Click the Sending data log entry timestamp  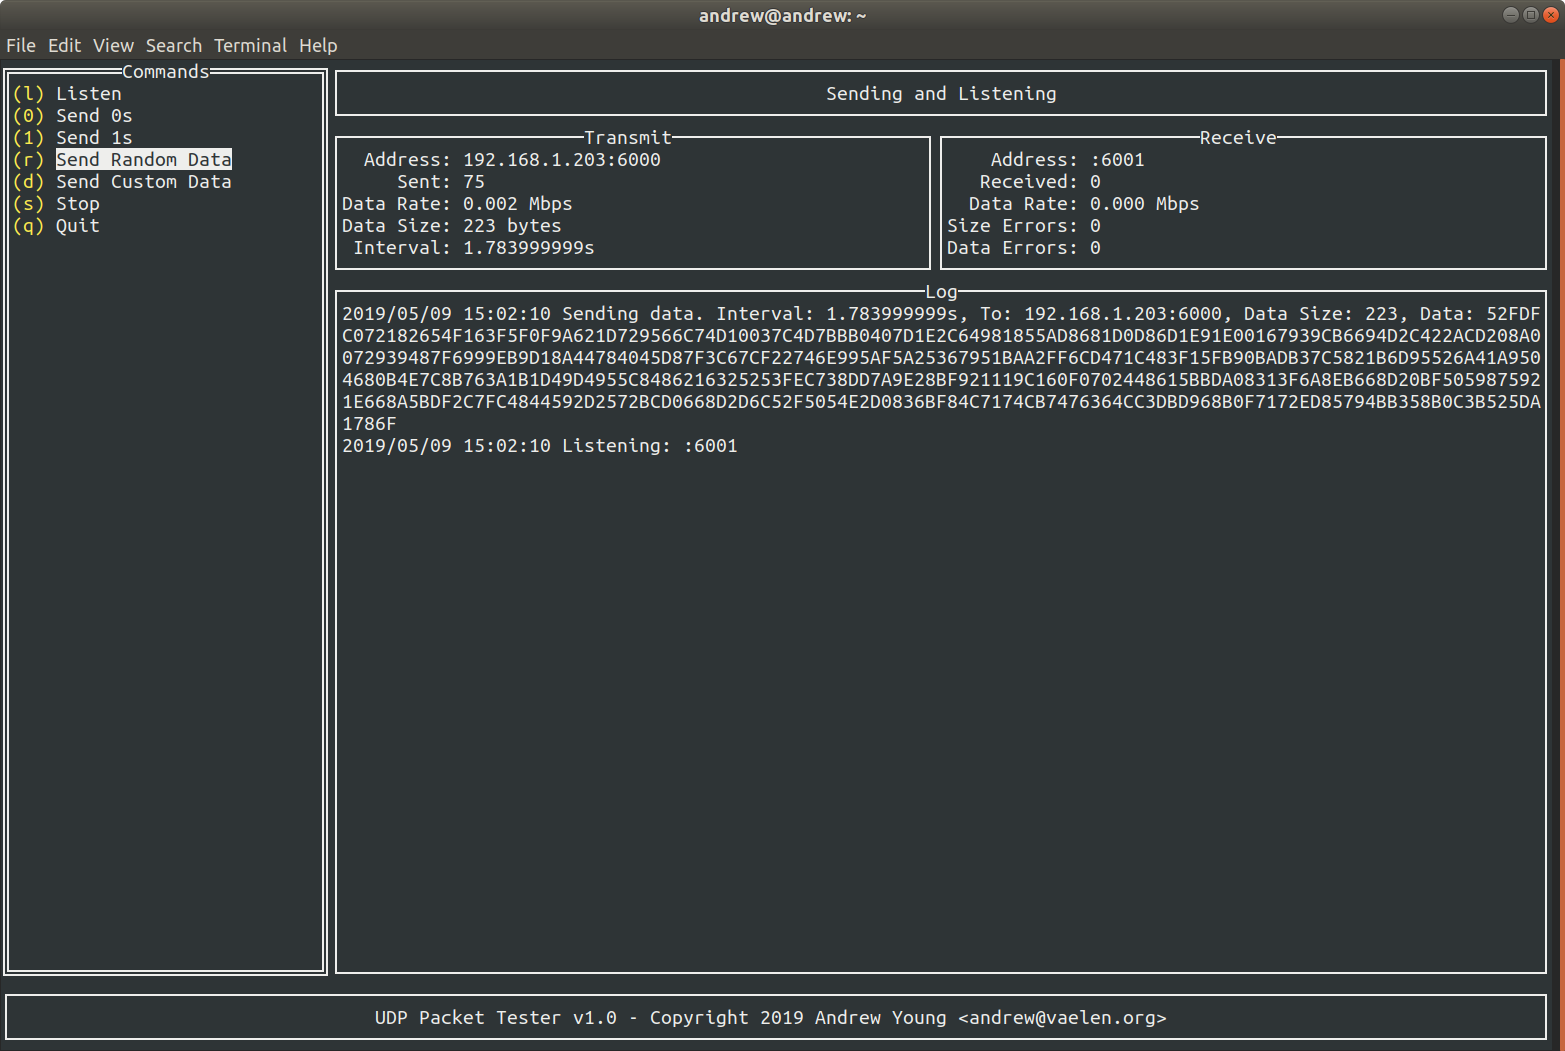[x=446, y=313]
